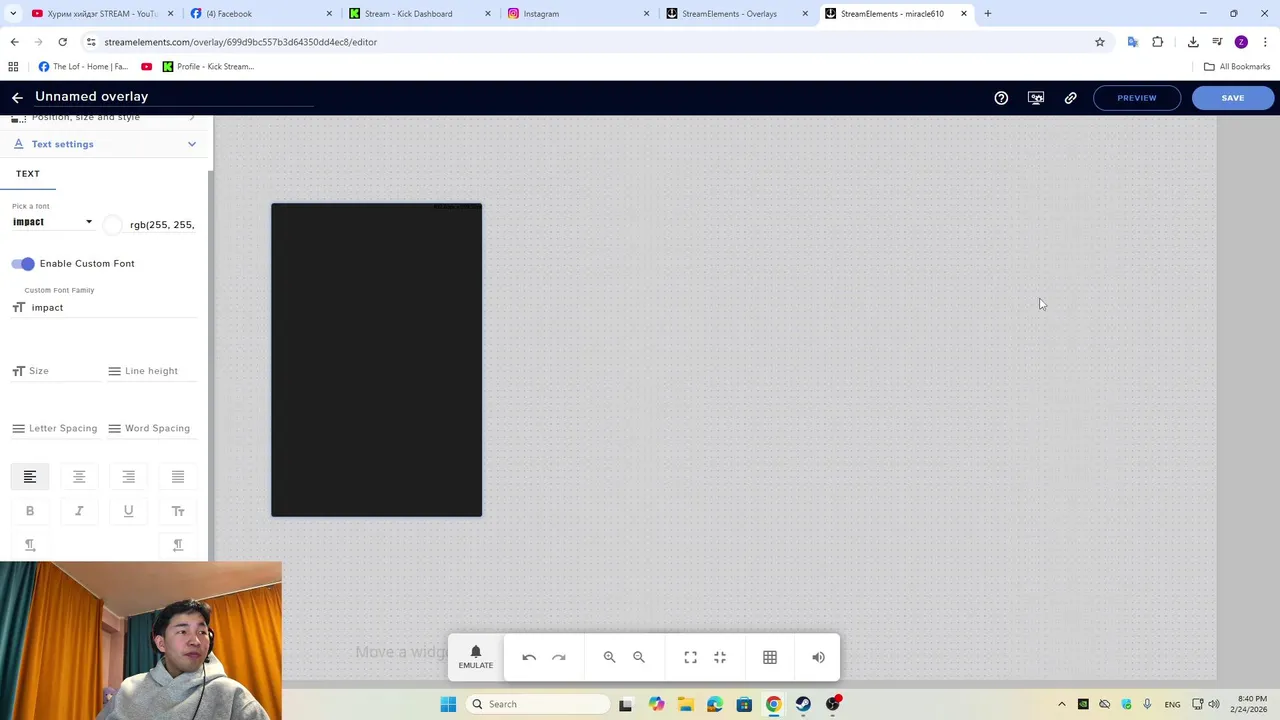Click the address bar URL
The image size is (1280, 720).
pyautogui.click(x=240, y=42)
